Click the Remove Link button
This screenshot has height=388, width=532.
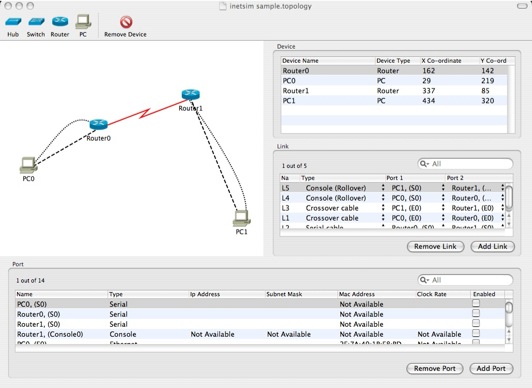click(x=435, y=247)
